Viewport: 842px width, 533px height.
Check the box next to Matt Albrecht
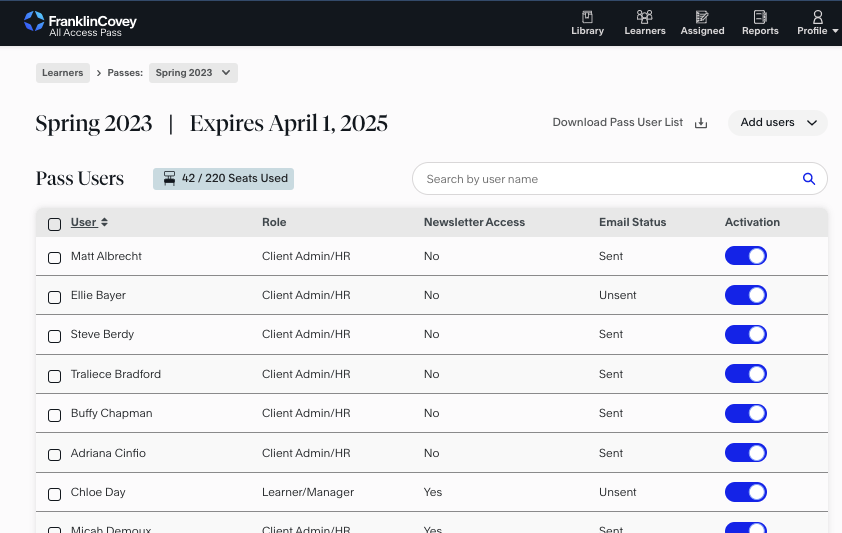point(54,257)
